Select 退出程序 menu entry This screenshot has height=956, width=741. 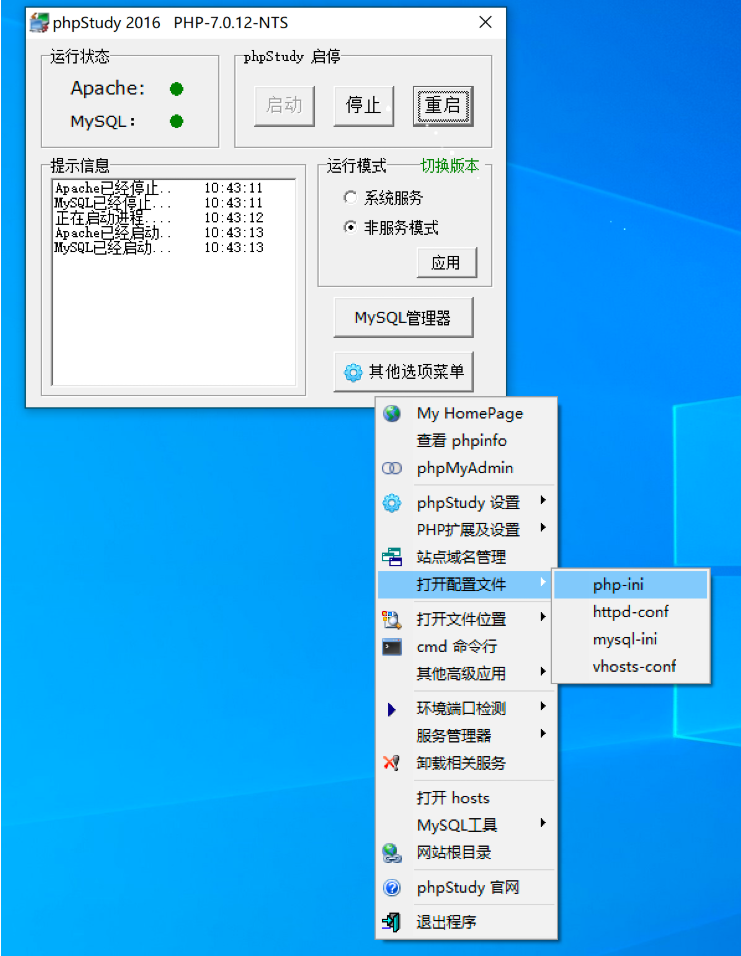(467, 922)
